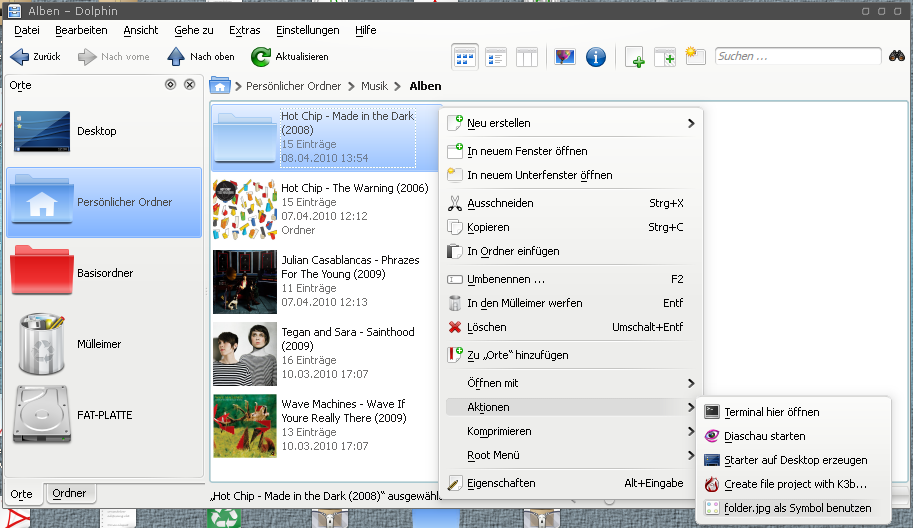Choose In den Mülleimer werfen
The height and width of the screenshot is (528, 913).
point(571,303)
